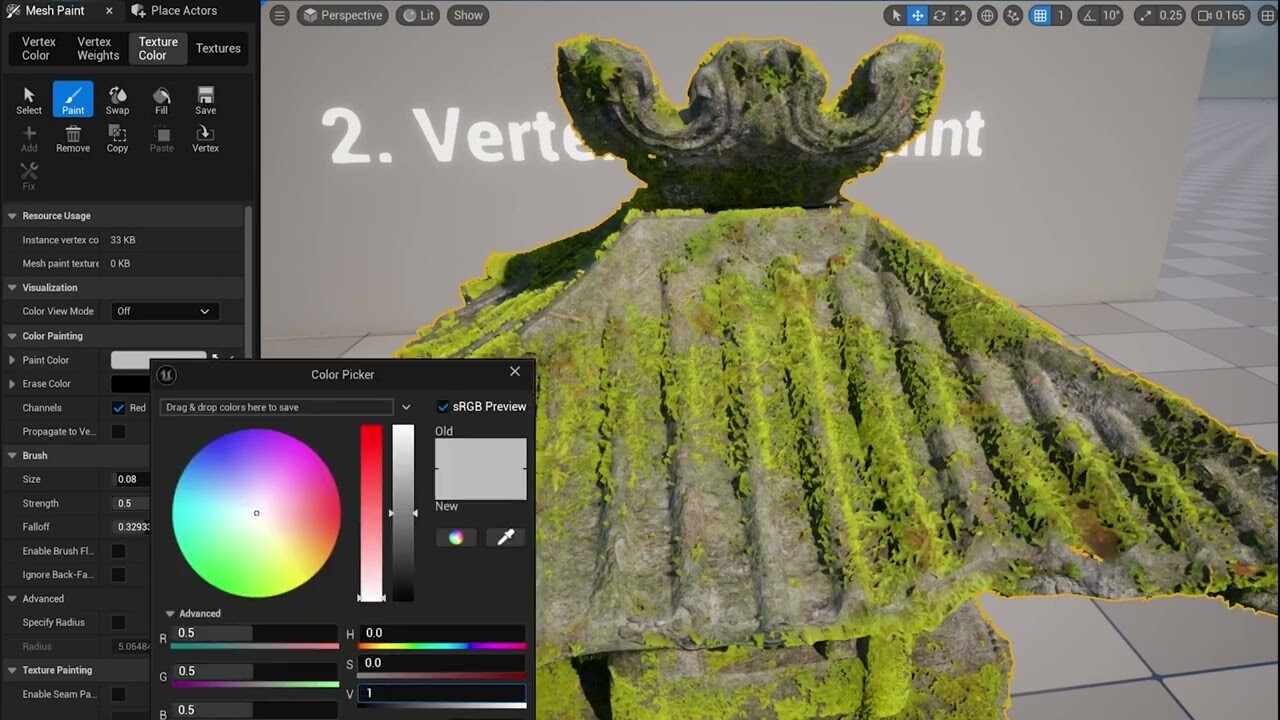This screenshot has height=720, width=1280.
Task: Select the Paint tool in Mesh Paint toolbar
Action: click(71, 97)
